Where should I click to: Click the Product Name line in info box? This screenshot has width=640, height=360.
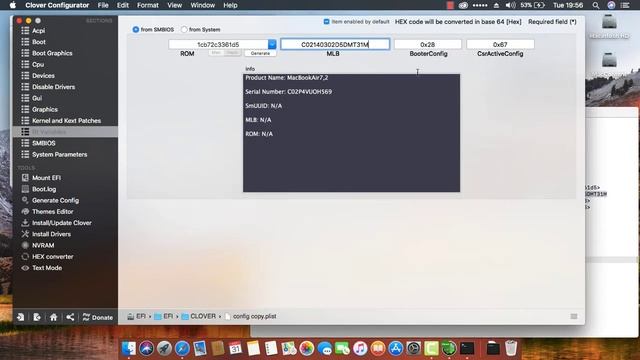pos(287,78)
